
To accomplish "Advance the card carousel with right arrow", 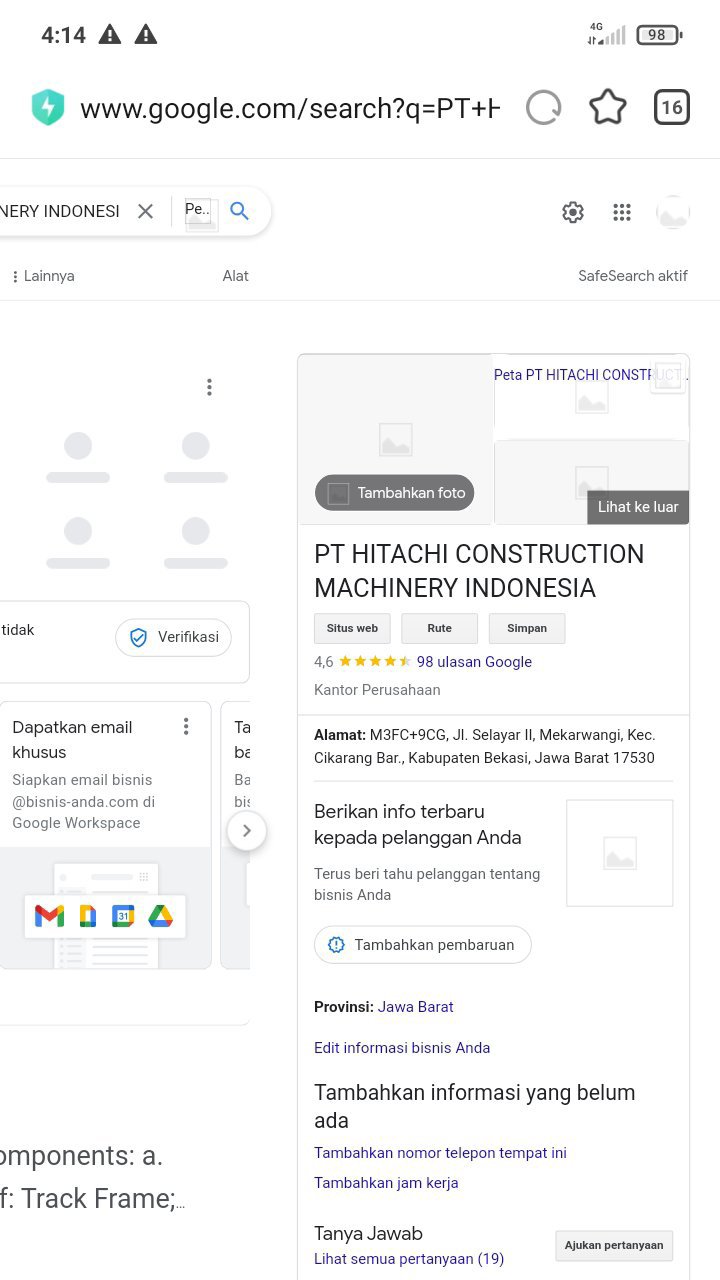I will (247, 830).
